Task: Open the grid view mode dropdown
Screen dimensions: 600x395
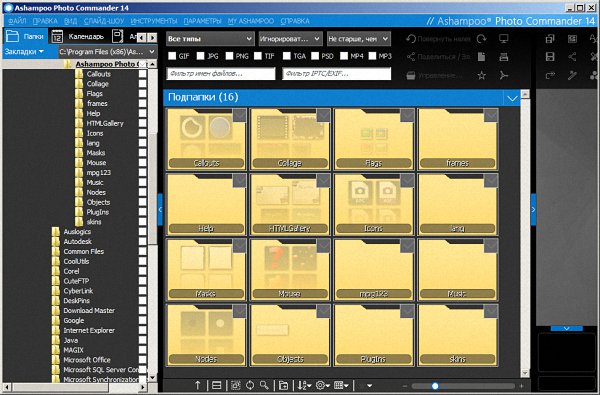Action: 341,385
